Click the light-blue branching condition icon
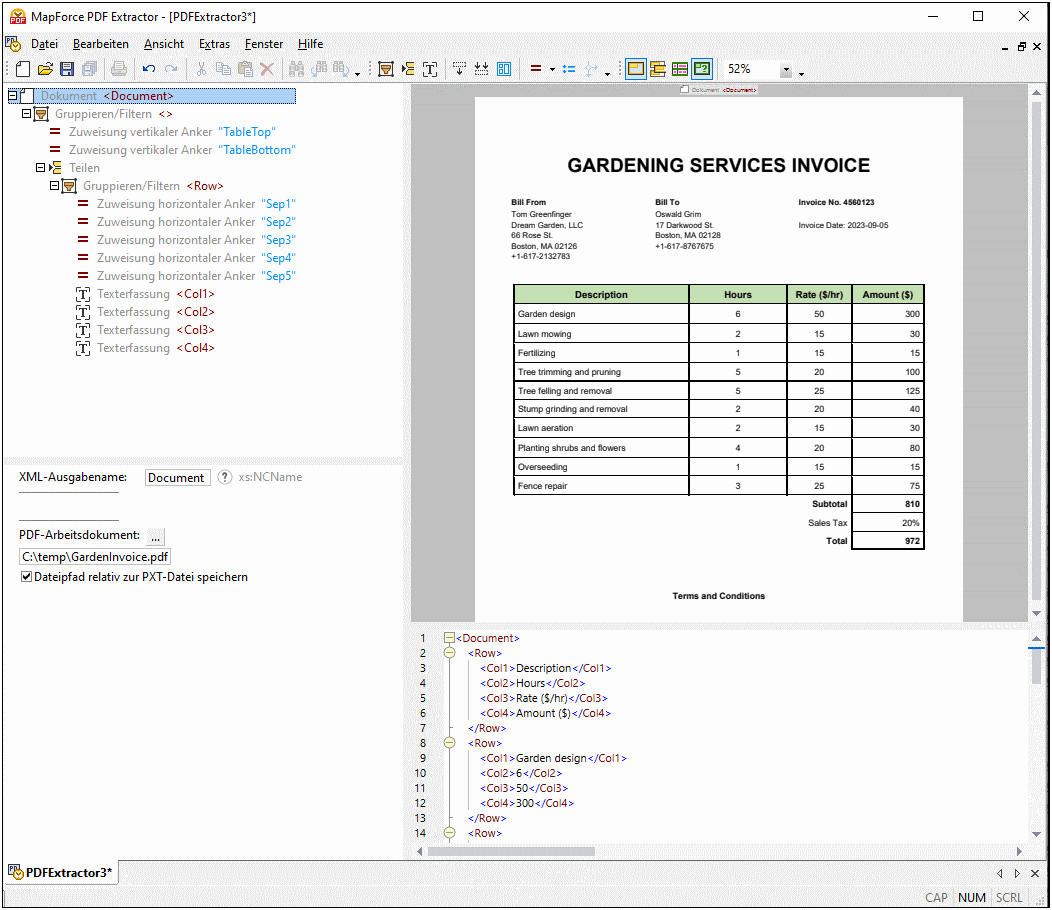This screenshot has width=1052, height=910. click(591, 69)
